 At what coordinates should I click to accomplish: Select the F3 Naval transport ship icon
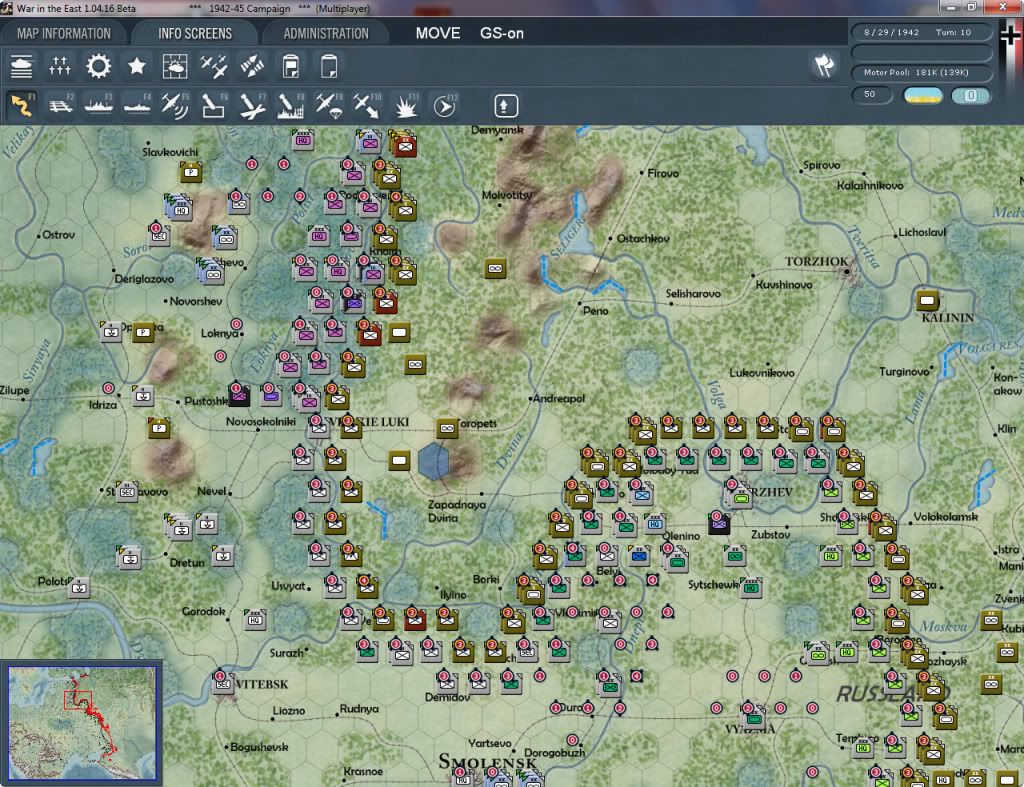99,105
